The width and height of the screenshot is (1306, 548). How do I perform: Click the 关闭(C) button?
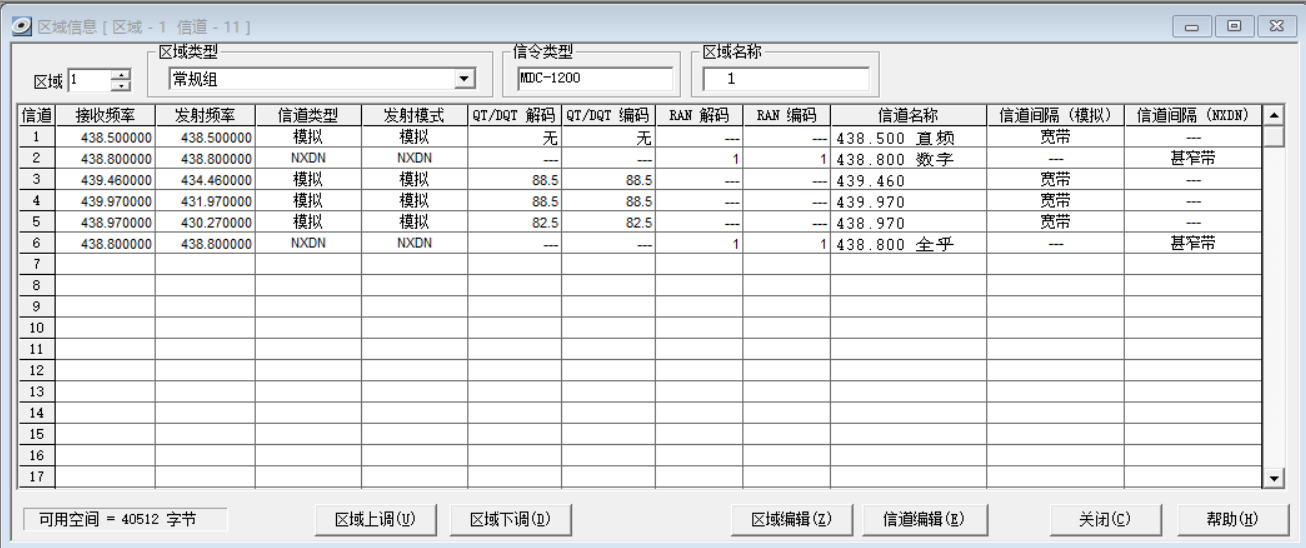coord(1105,519)
